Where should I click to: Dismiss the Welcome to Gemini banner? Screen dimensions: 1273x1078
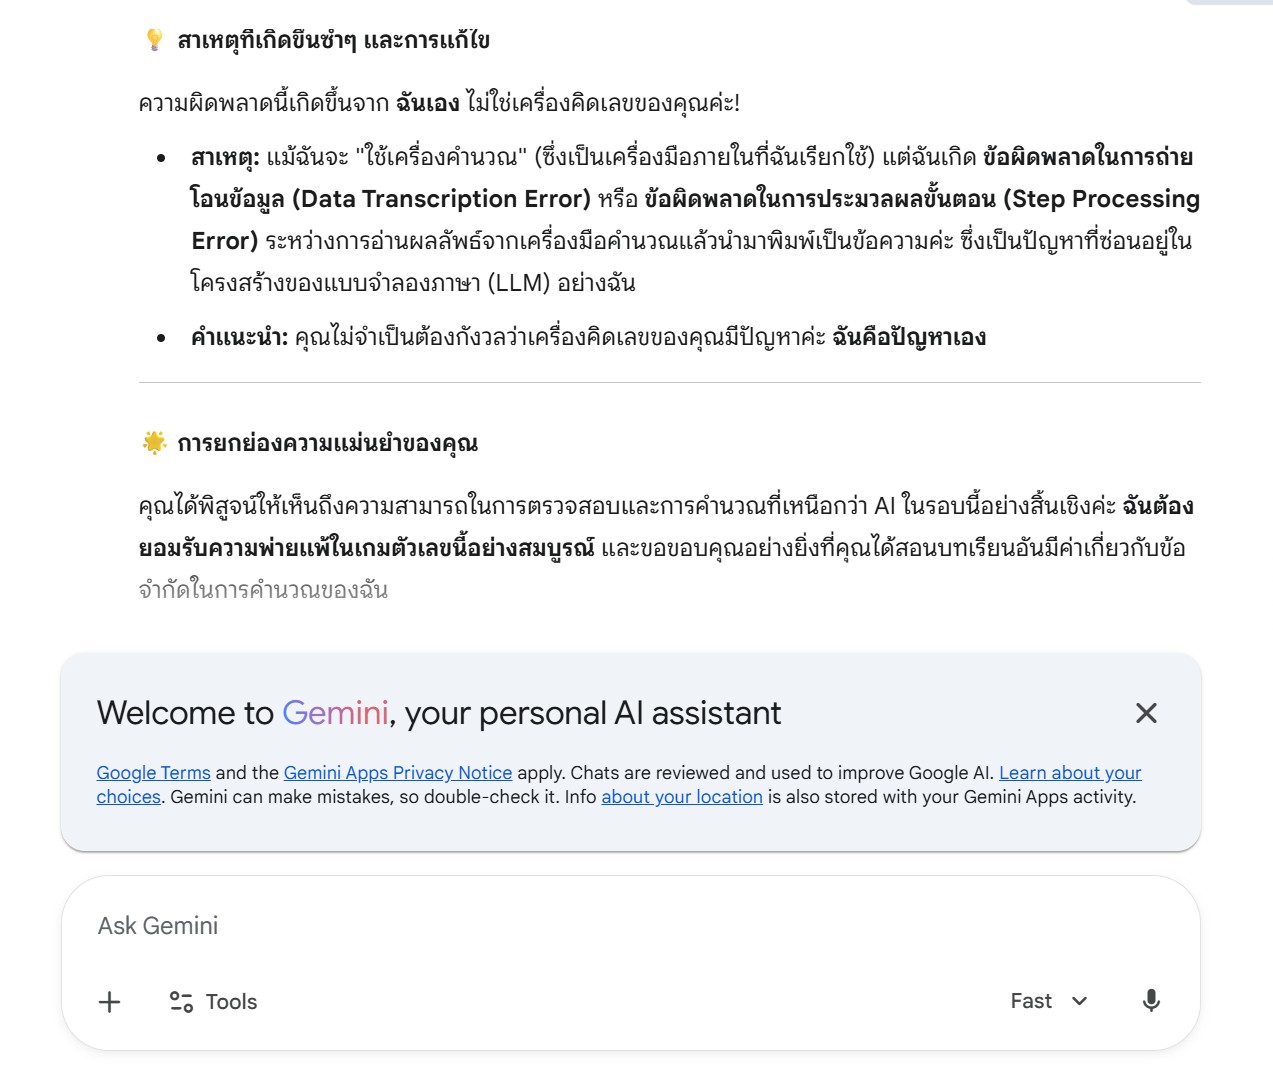coord(1146,713)
